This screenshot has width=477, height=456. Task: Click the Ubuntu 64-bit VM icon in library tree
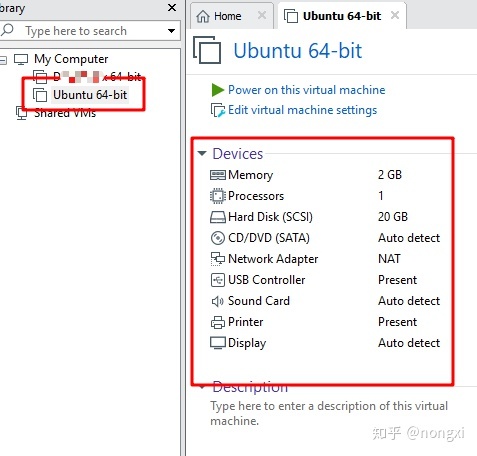[40, 95]
